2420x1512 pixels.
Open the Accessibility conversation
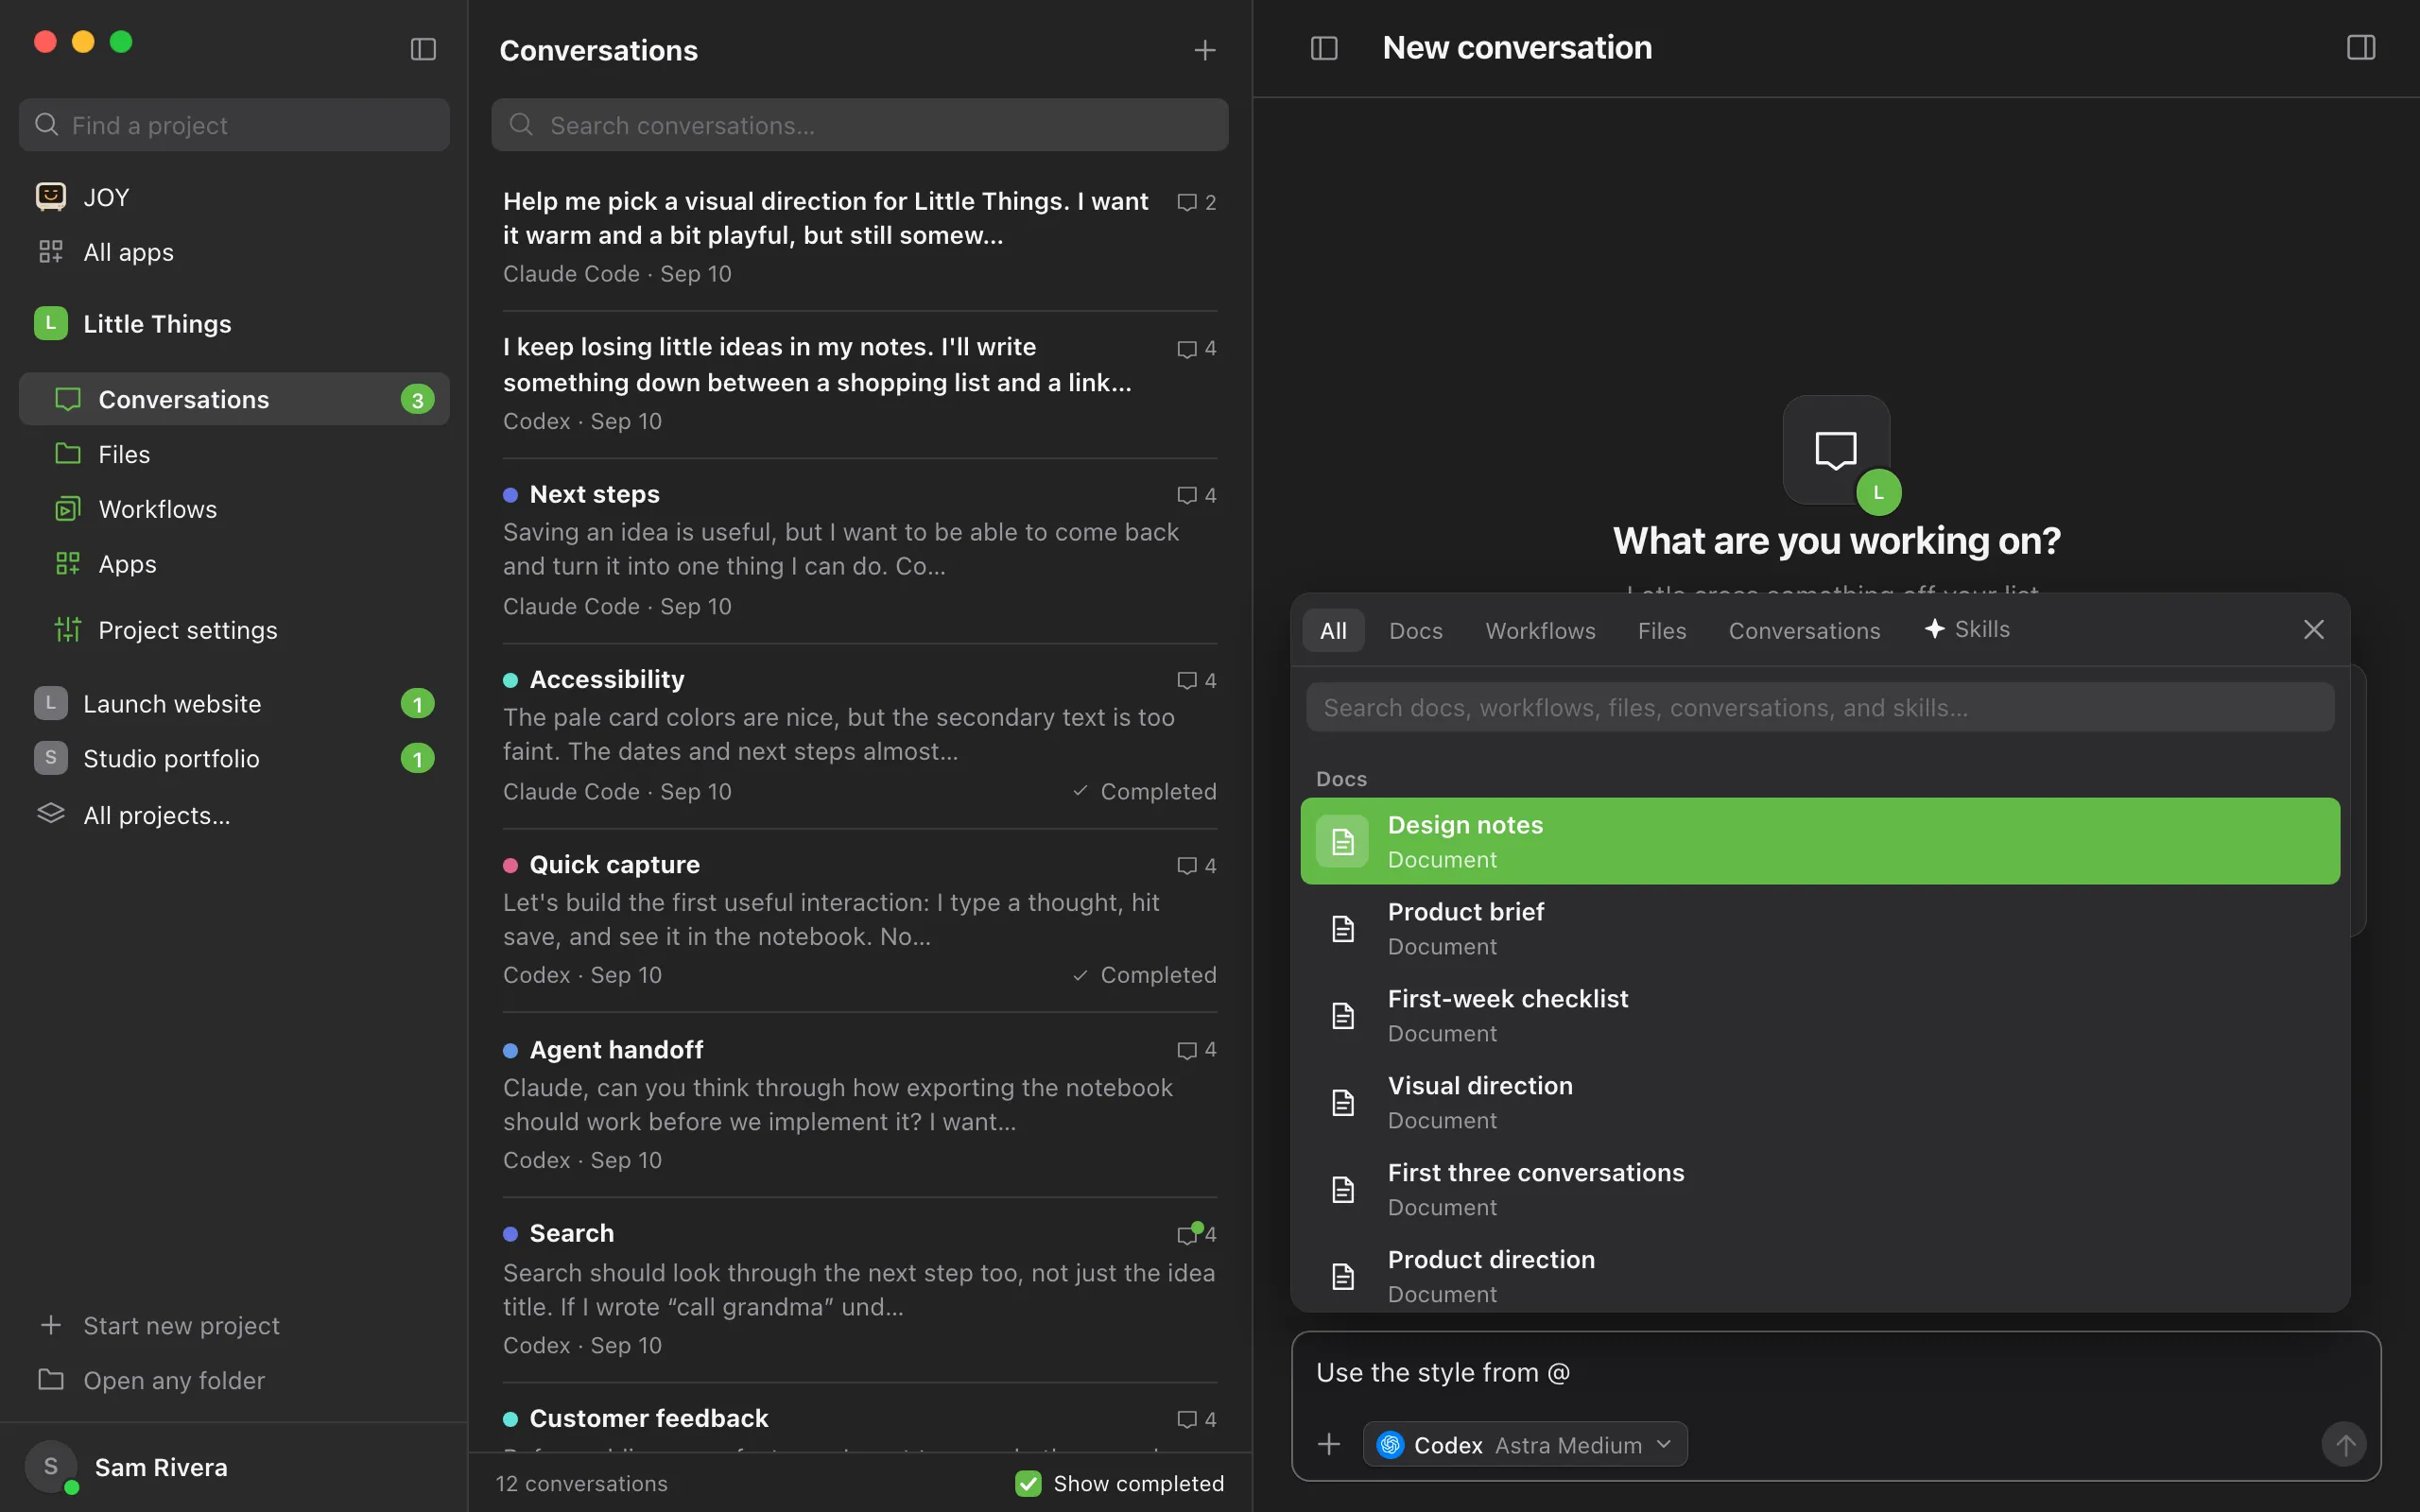pyautogui.click(x=859, y=735)
